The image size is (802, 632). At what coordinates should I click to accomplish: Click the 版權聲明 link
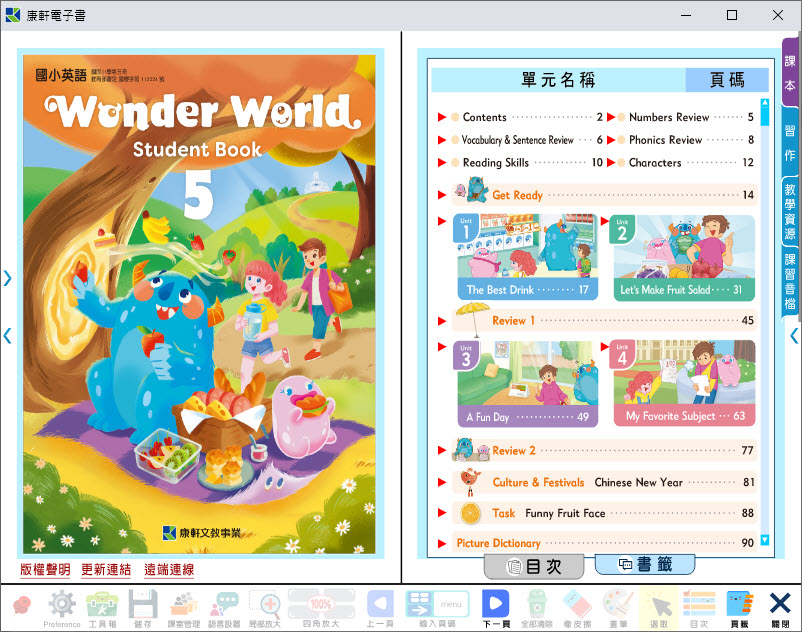coord(45,570)
